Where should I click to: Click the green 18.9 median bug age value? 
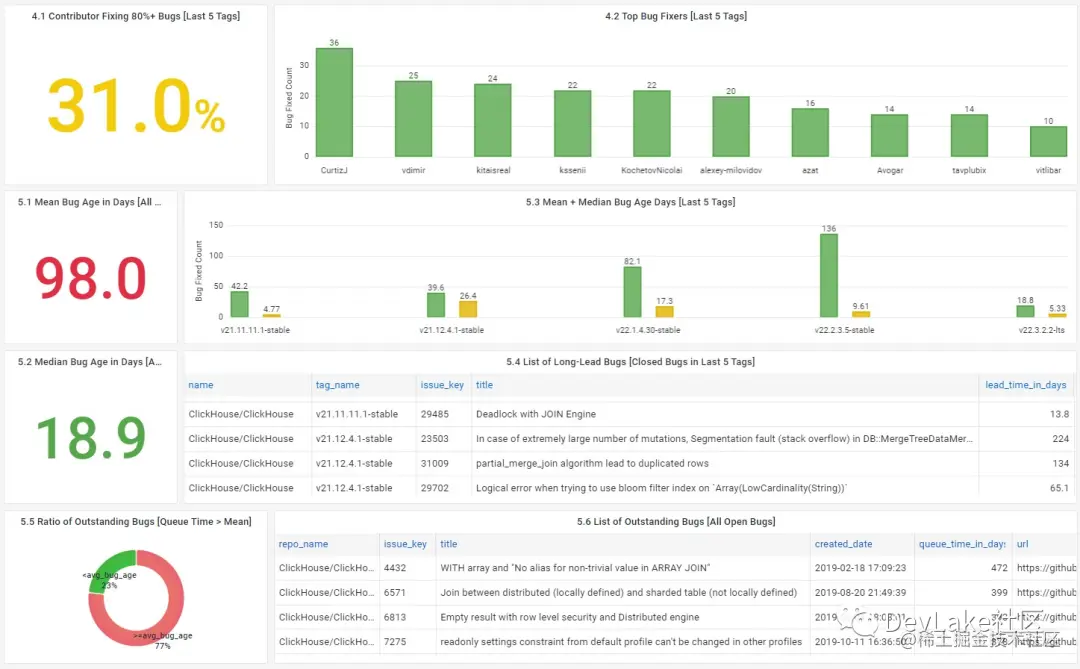90,438
